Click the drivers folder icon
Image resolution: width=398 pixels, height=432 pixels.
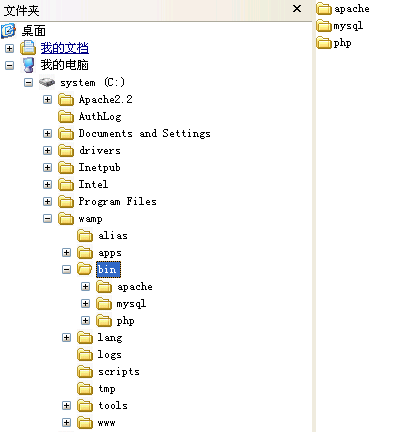coord(66,150)
